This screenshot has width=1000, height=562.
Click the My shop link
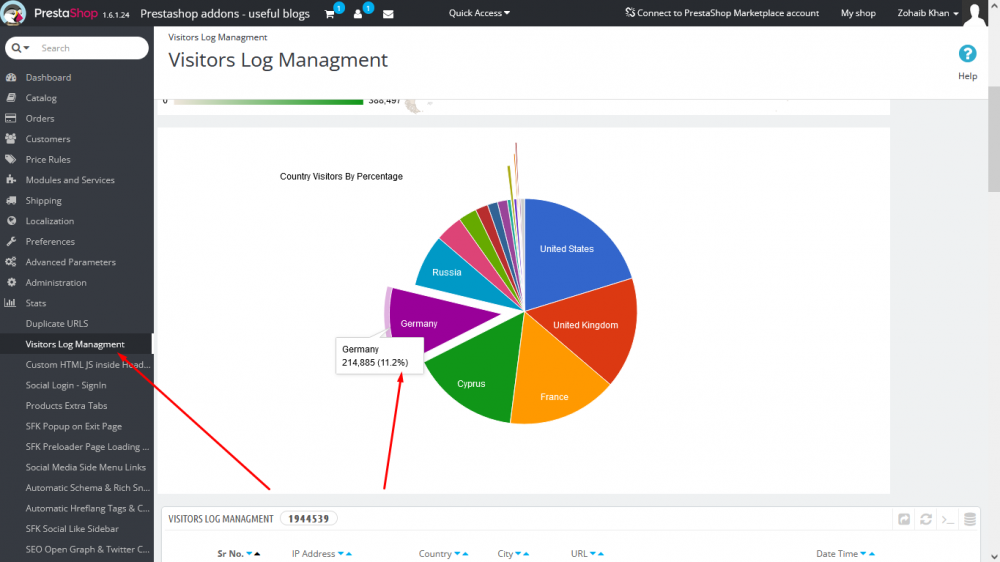tap(858, 13)
